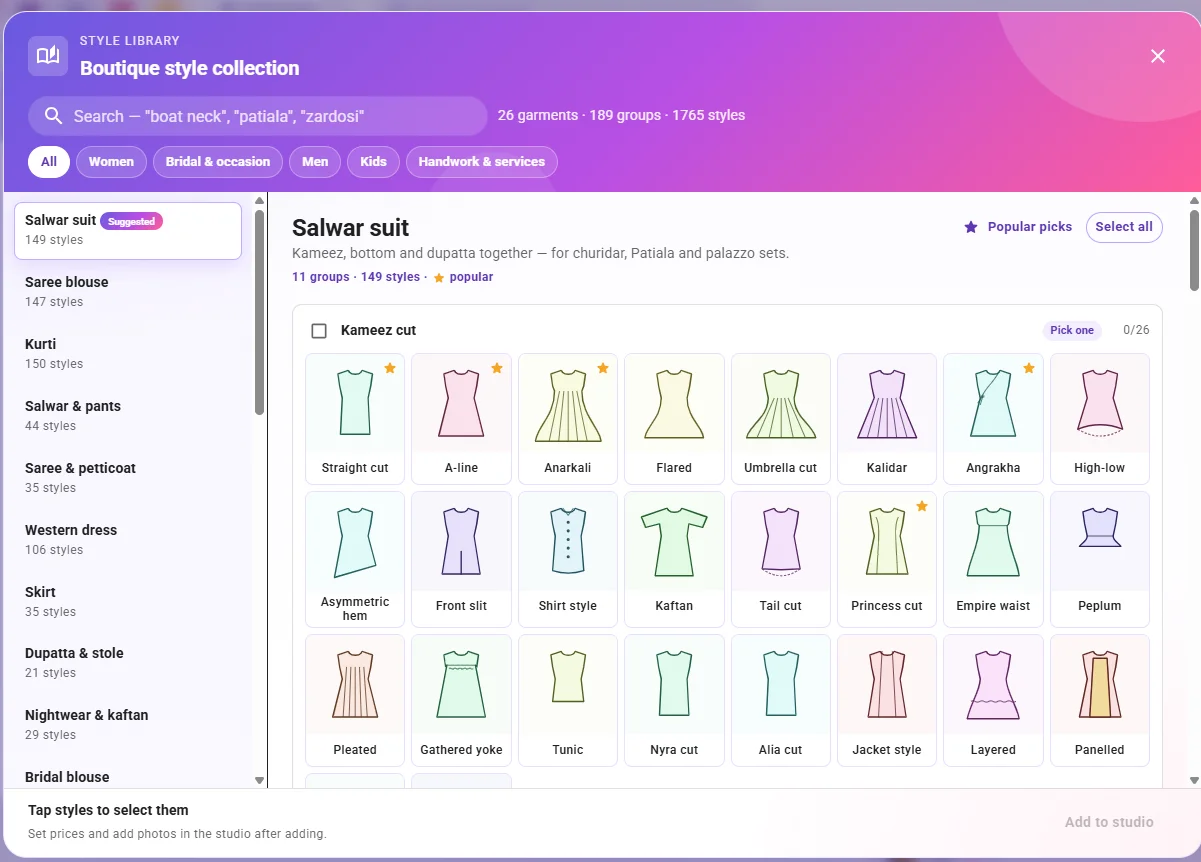Open the Salwar suit garment
This screenshot has width=1201, height=862.
point(128,230)
